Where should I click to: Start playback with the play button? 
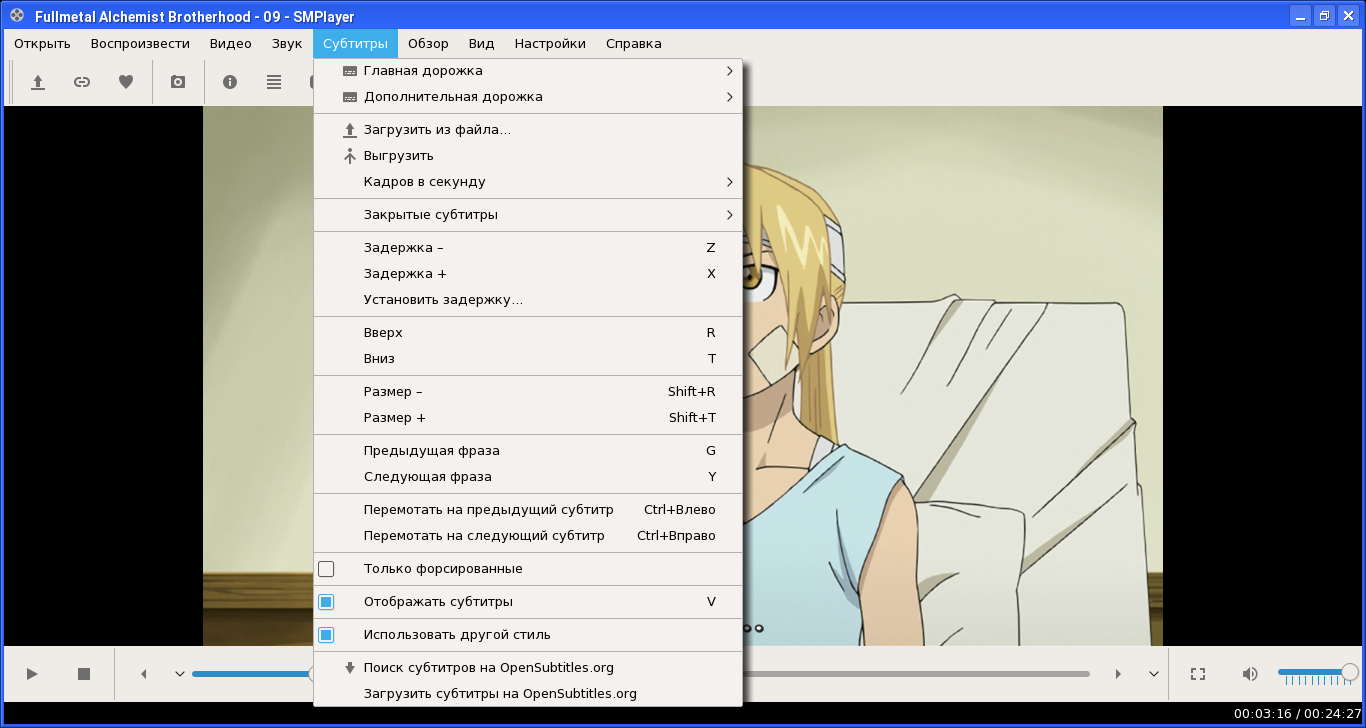point(32,674)
